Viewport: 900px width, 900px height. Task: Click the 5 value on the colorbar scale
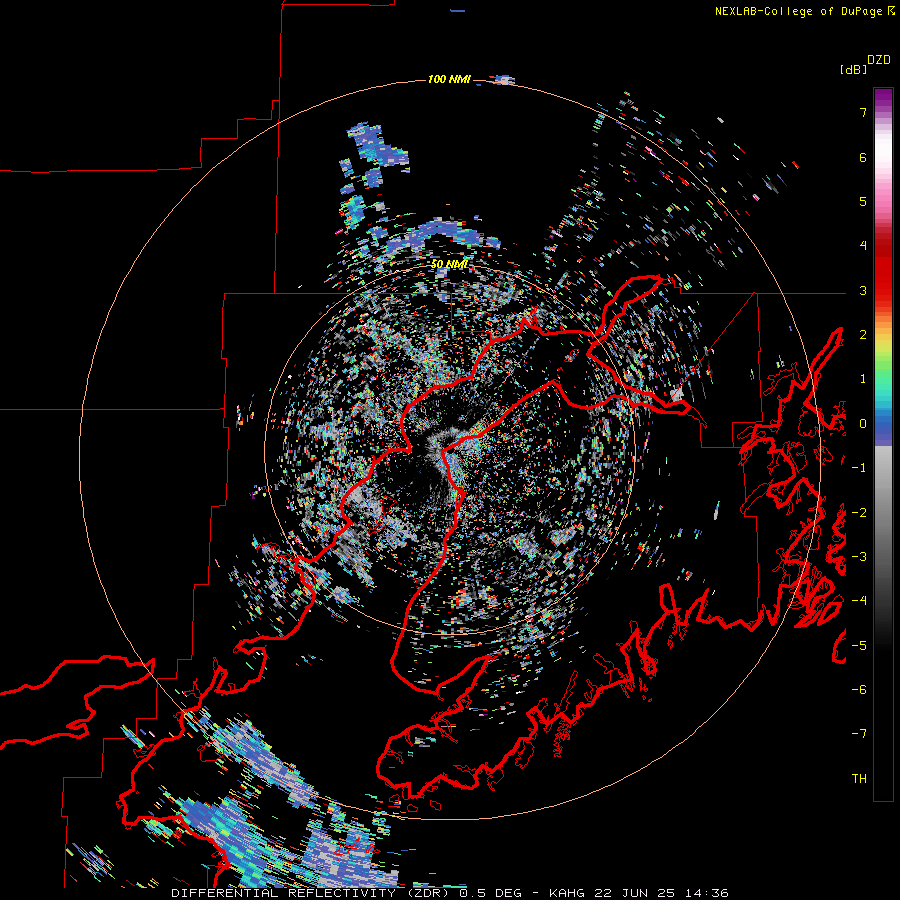pyautogui.click(x=863, y=201)
